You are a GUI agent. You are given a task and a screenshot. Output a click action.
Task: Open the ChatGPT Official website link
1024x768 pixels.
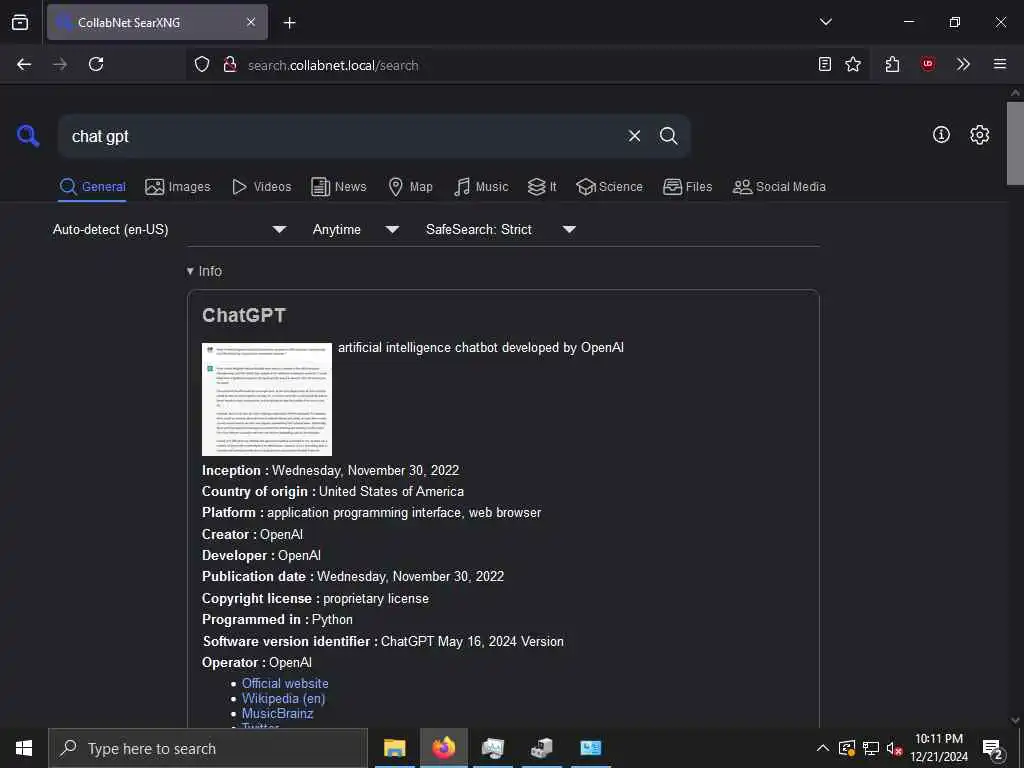pos(285,683)
